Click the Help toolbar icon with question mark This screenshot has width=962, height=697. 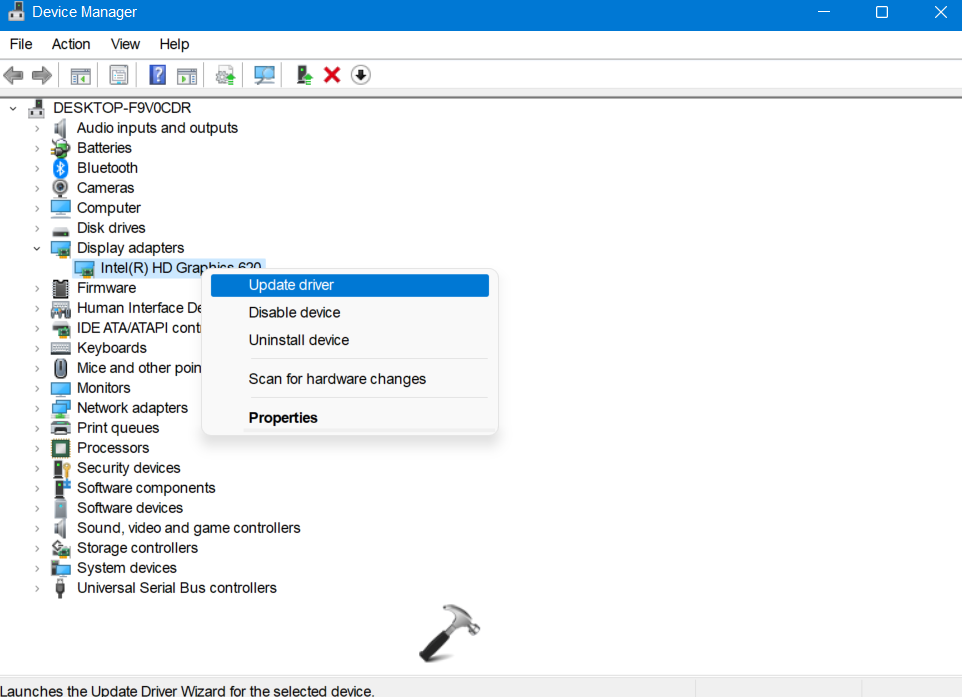click(157, 75)
